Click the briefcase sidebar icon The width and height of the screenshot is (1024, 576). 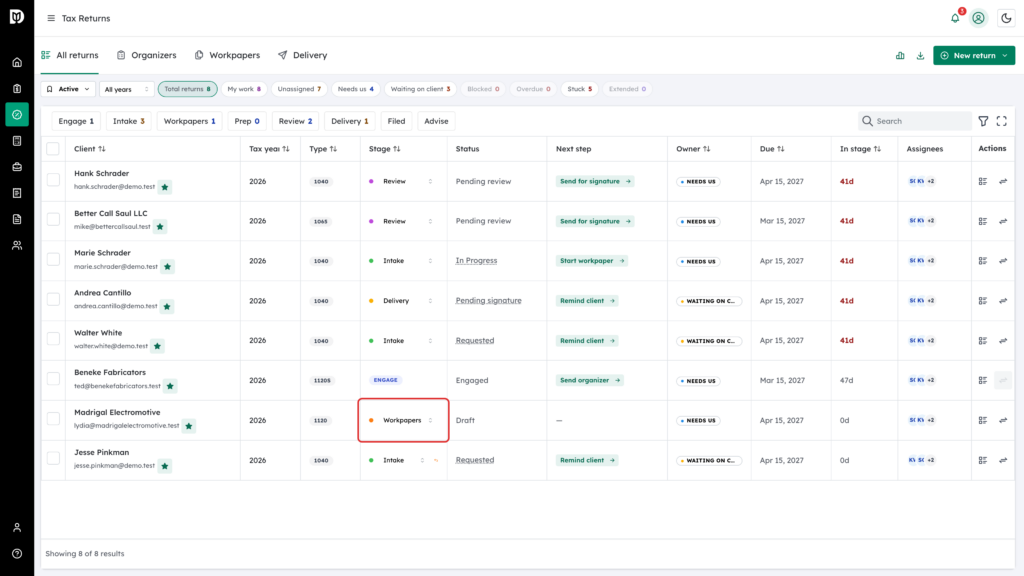[17, 167]
